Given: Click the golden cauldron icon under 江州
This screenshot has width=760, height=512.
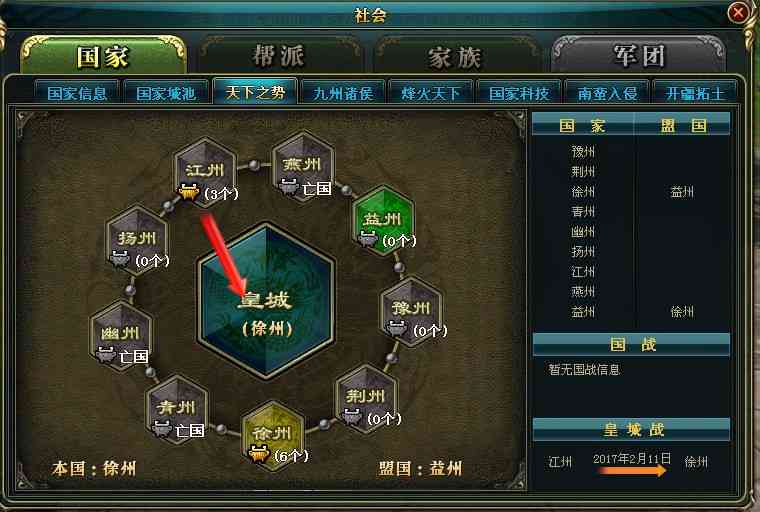Looking at the screenshot, I should point(189,192).
